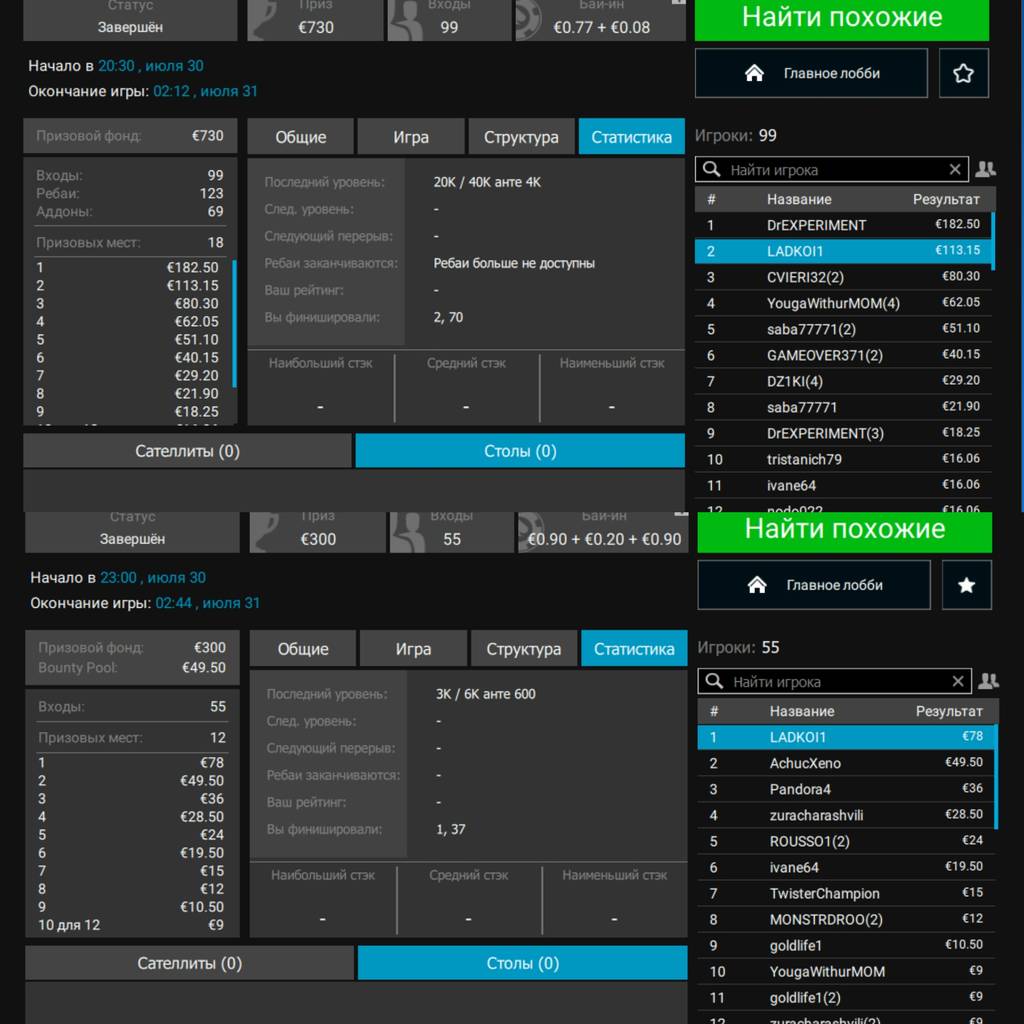Select player YougaWithurMOM(4)
The width and height of the screenshot is (1024, 1024).
[x=842, y=303]
